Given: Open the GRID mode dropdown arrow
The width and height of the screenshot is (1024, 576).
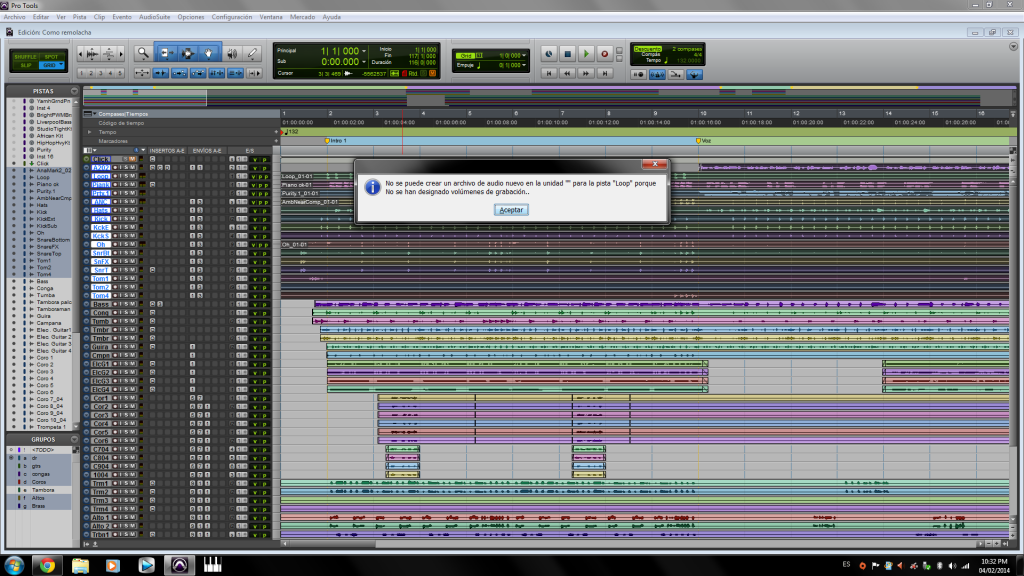Looking at the screenshot, I should (61, 65).
